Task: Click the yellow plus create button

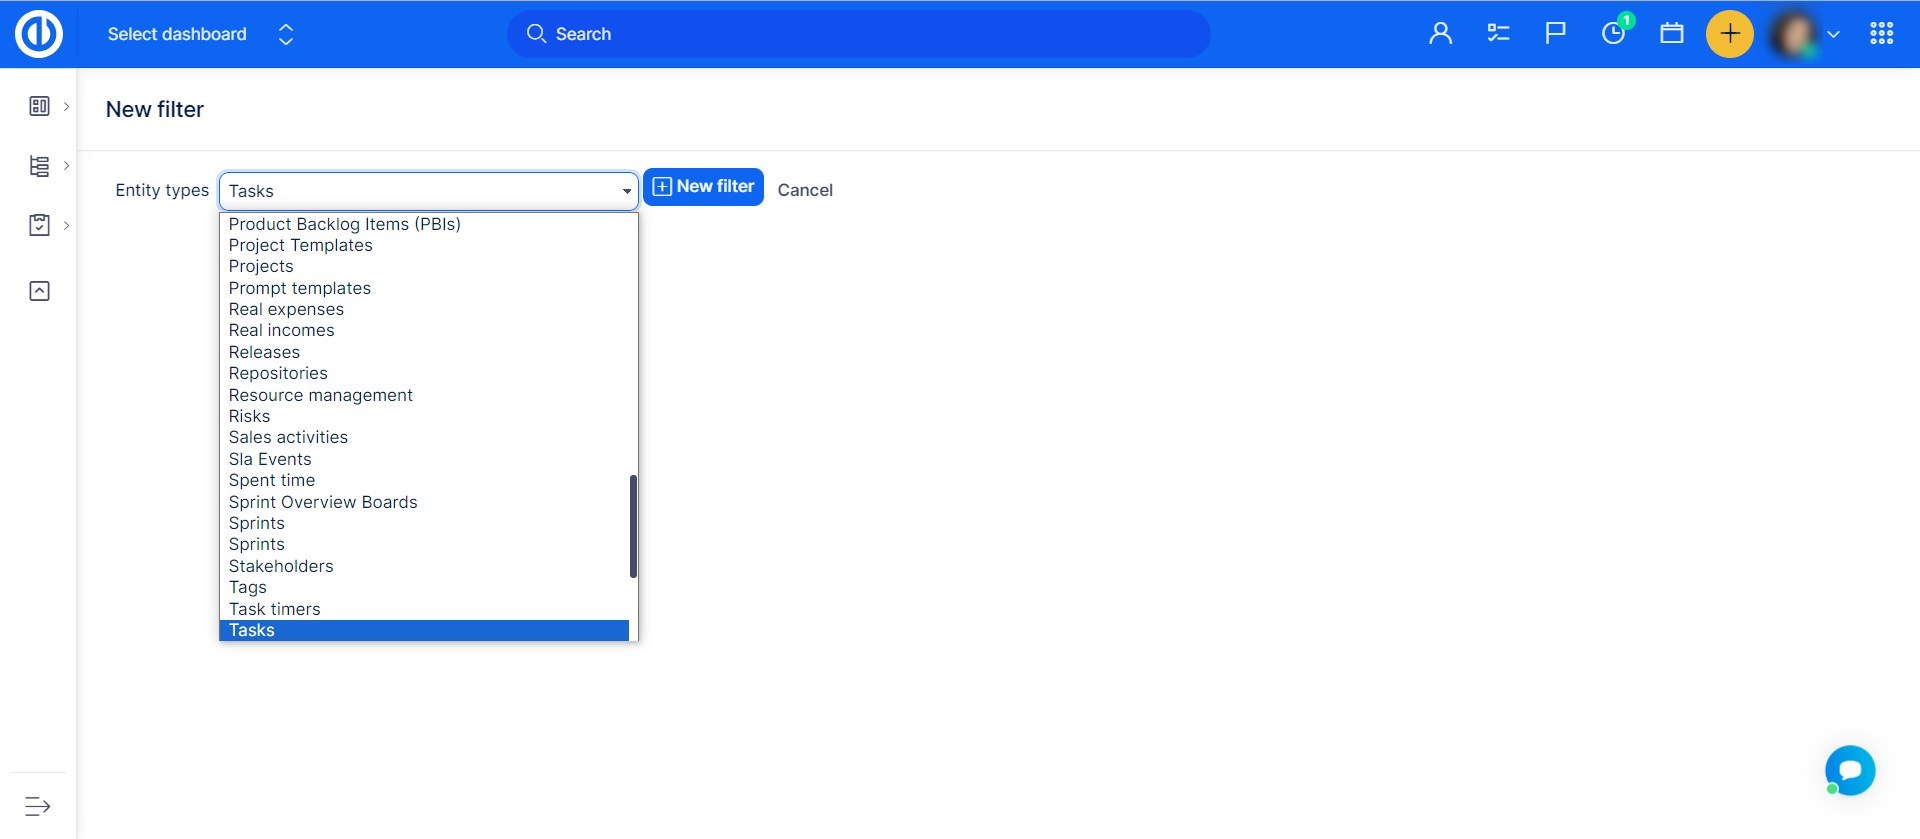Action: (x=1729, y=34)
